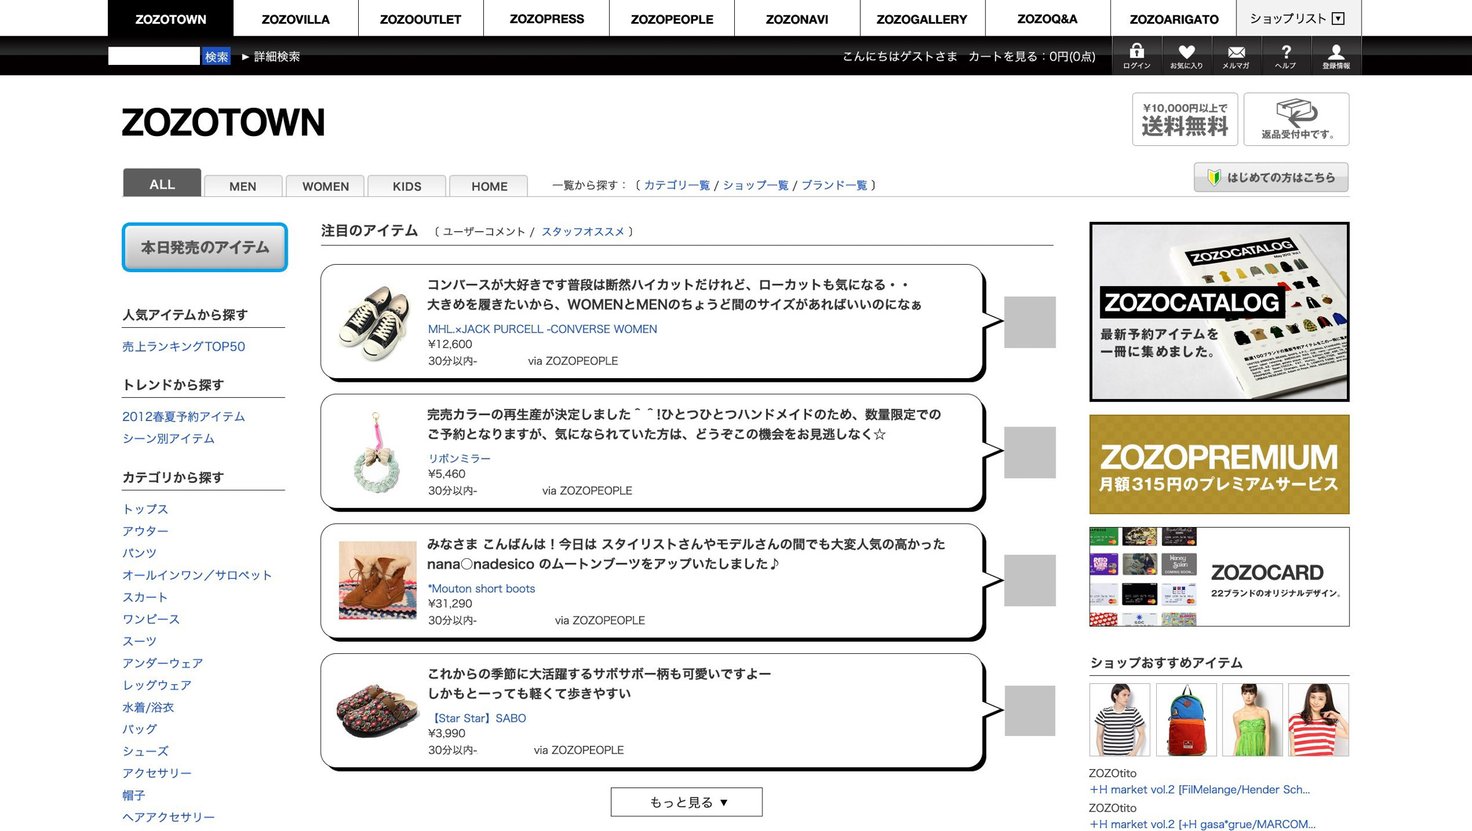The image size is (1472, 831).
Task: Open favorites heart icon
Action: pos(1186,56)
